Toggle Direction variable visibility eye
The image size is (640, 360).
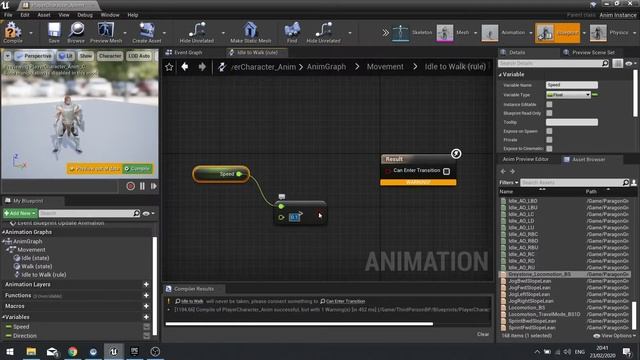click(x=147, y=336)
